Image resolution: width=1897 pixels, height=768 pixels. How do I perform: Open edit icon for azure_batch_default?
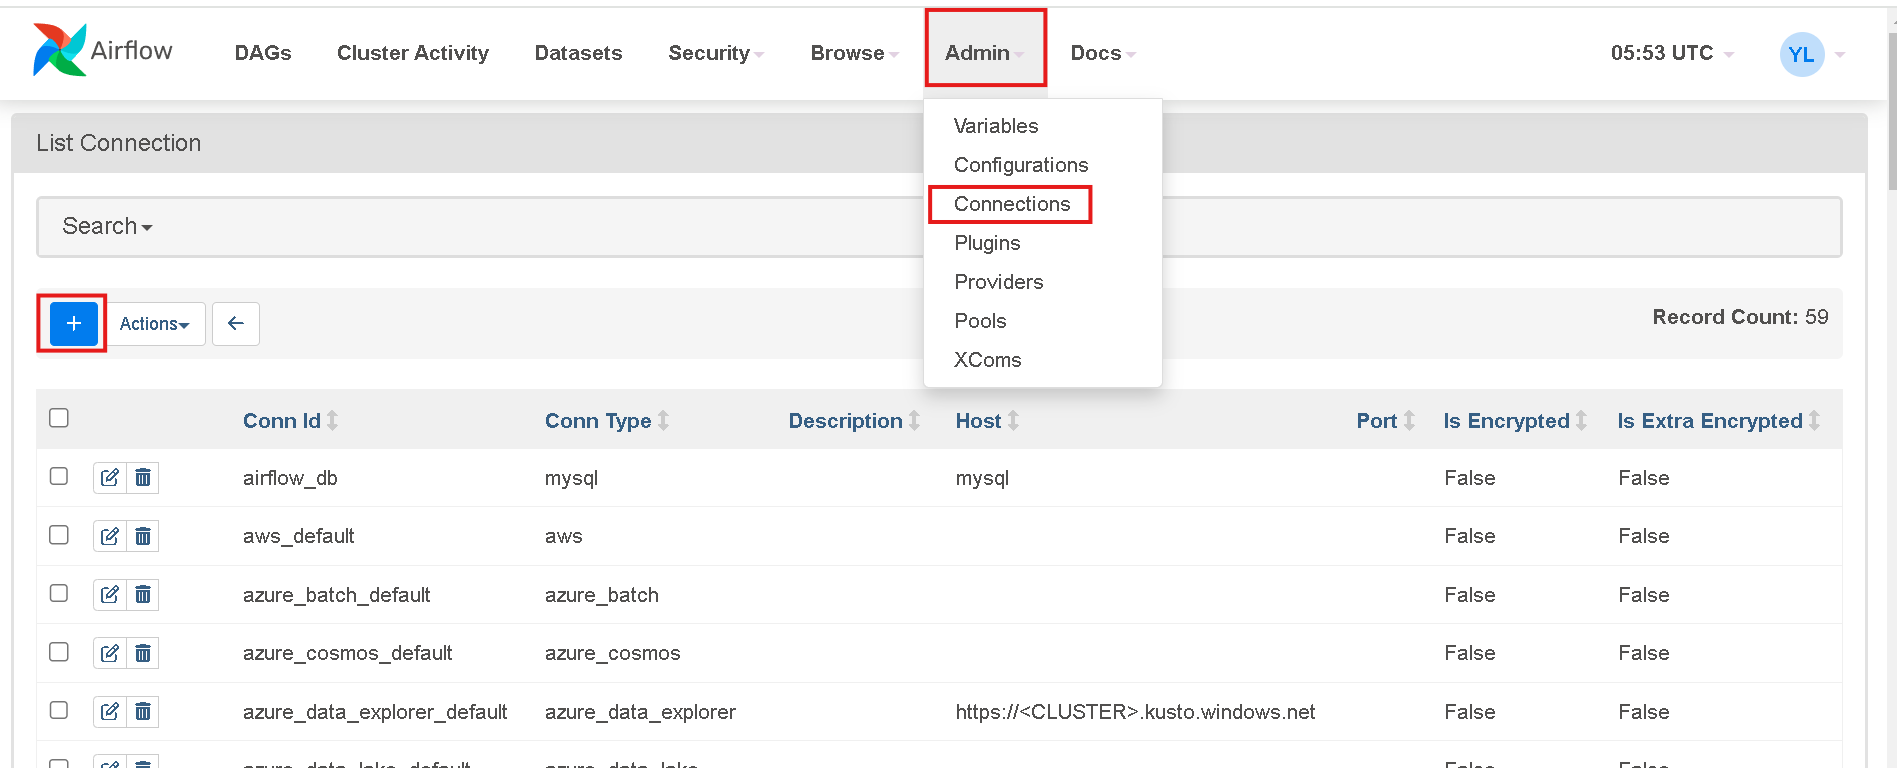[x=110, y=595]
